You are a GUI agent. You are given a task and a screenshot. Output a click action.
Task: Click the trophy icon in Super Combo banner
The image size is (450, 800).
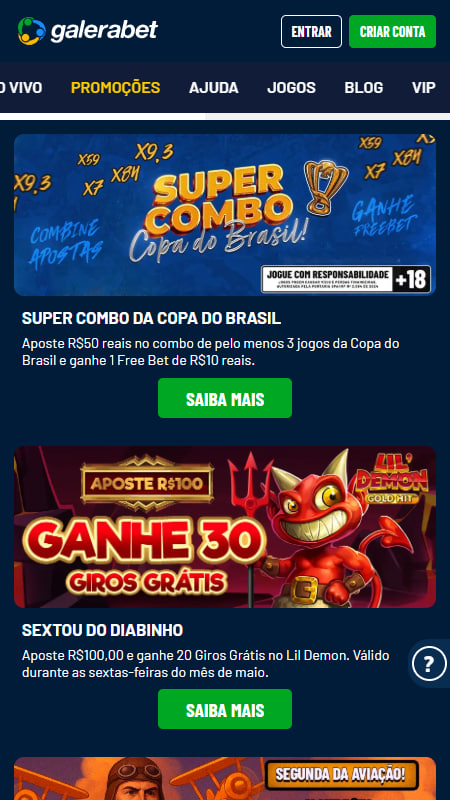click(x=326, y=185)
